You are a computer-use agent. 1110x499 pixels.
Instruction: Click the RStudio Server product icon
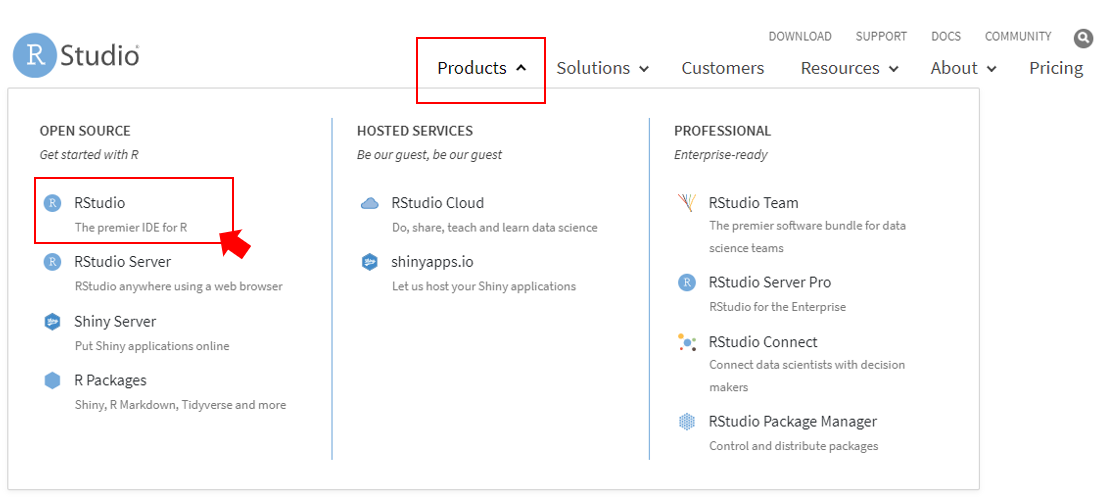point(52,262)
